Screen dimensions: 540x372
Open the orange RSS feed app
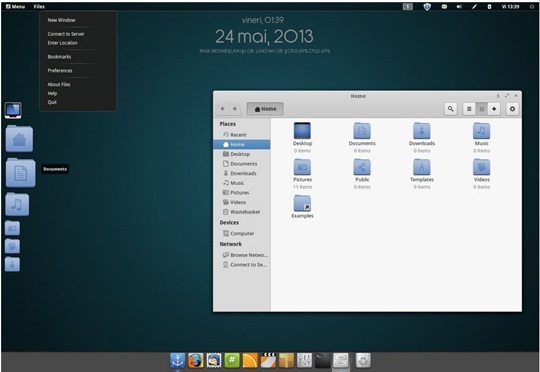(x=250, y=361)
